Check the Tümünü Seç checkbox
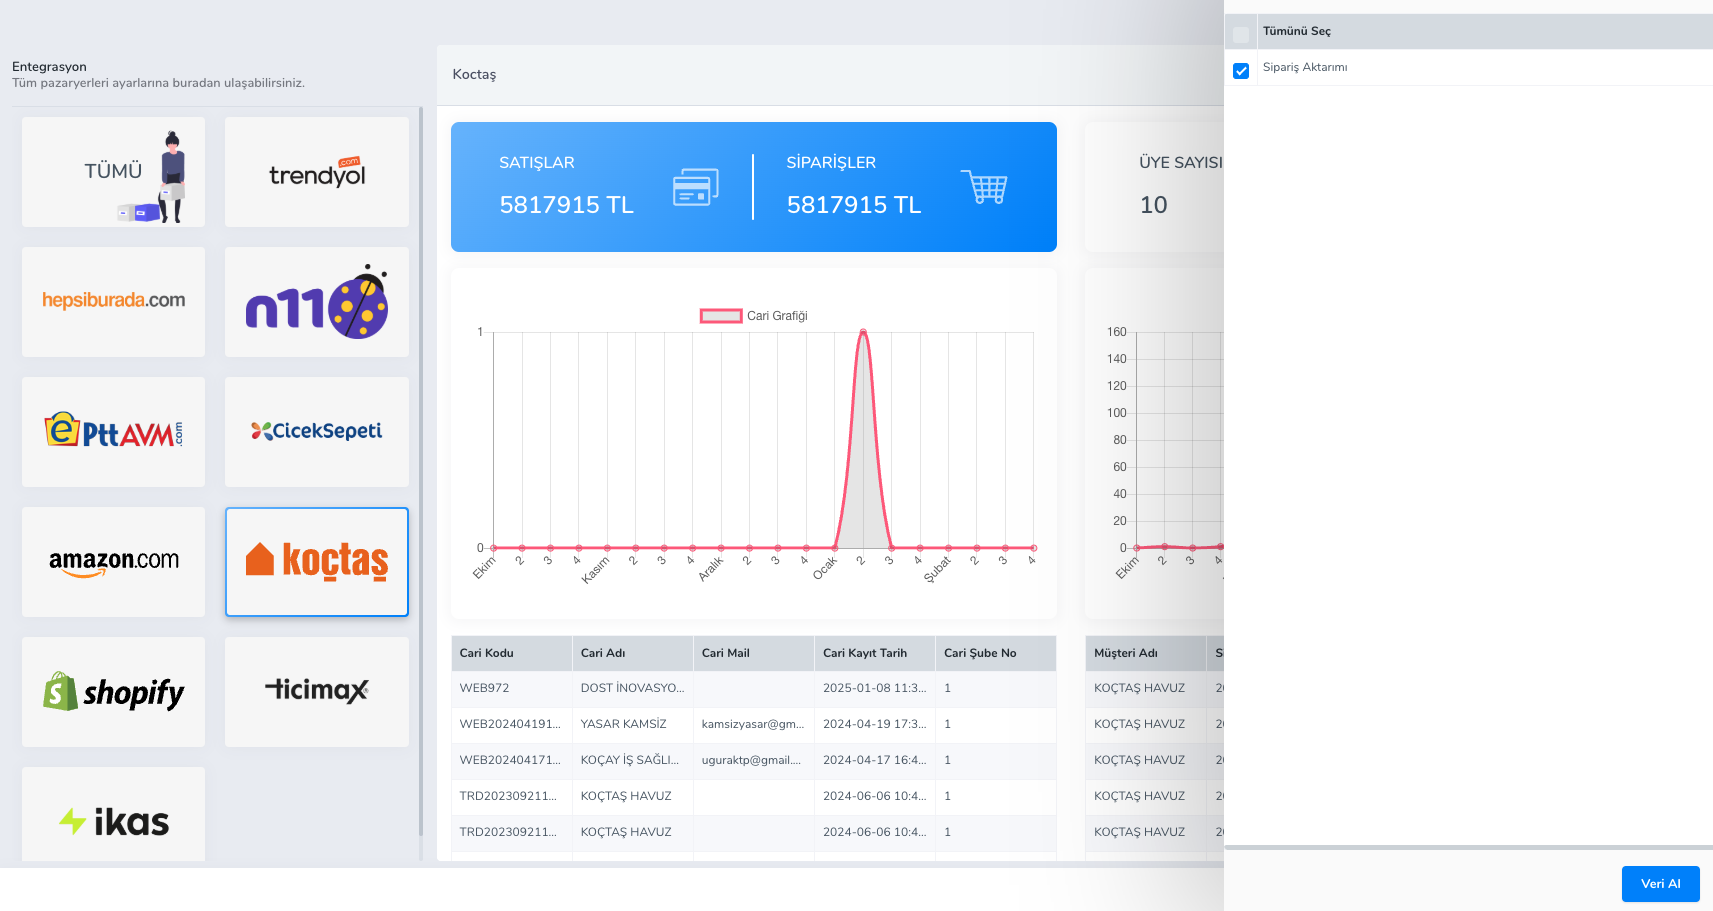The image size is (1713, 911). pos(1241,34)
